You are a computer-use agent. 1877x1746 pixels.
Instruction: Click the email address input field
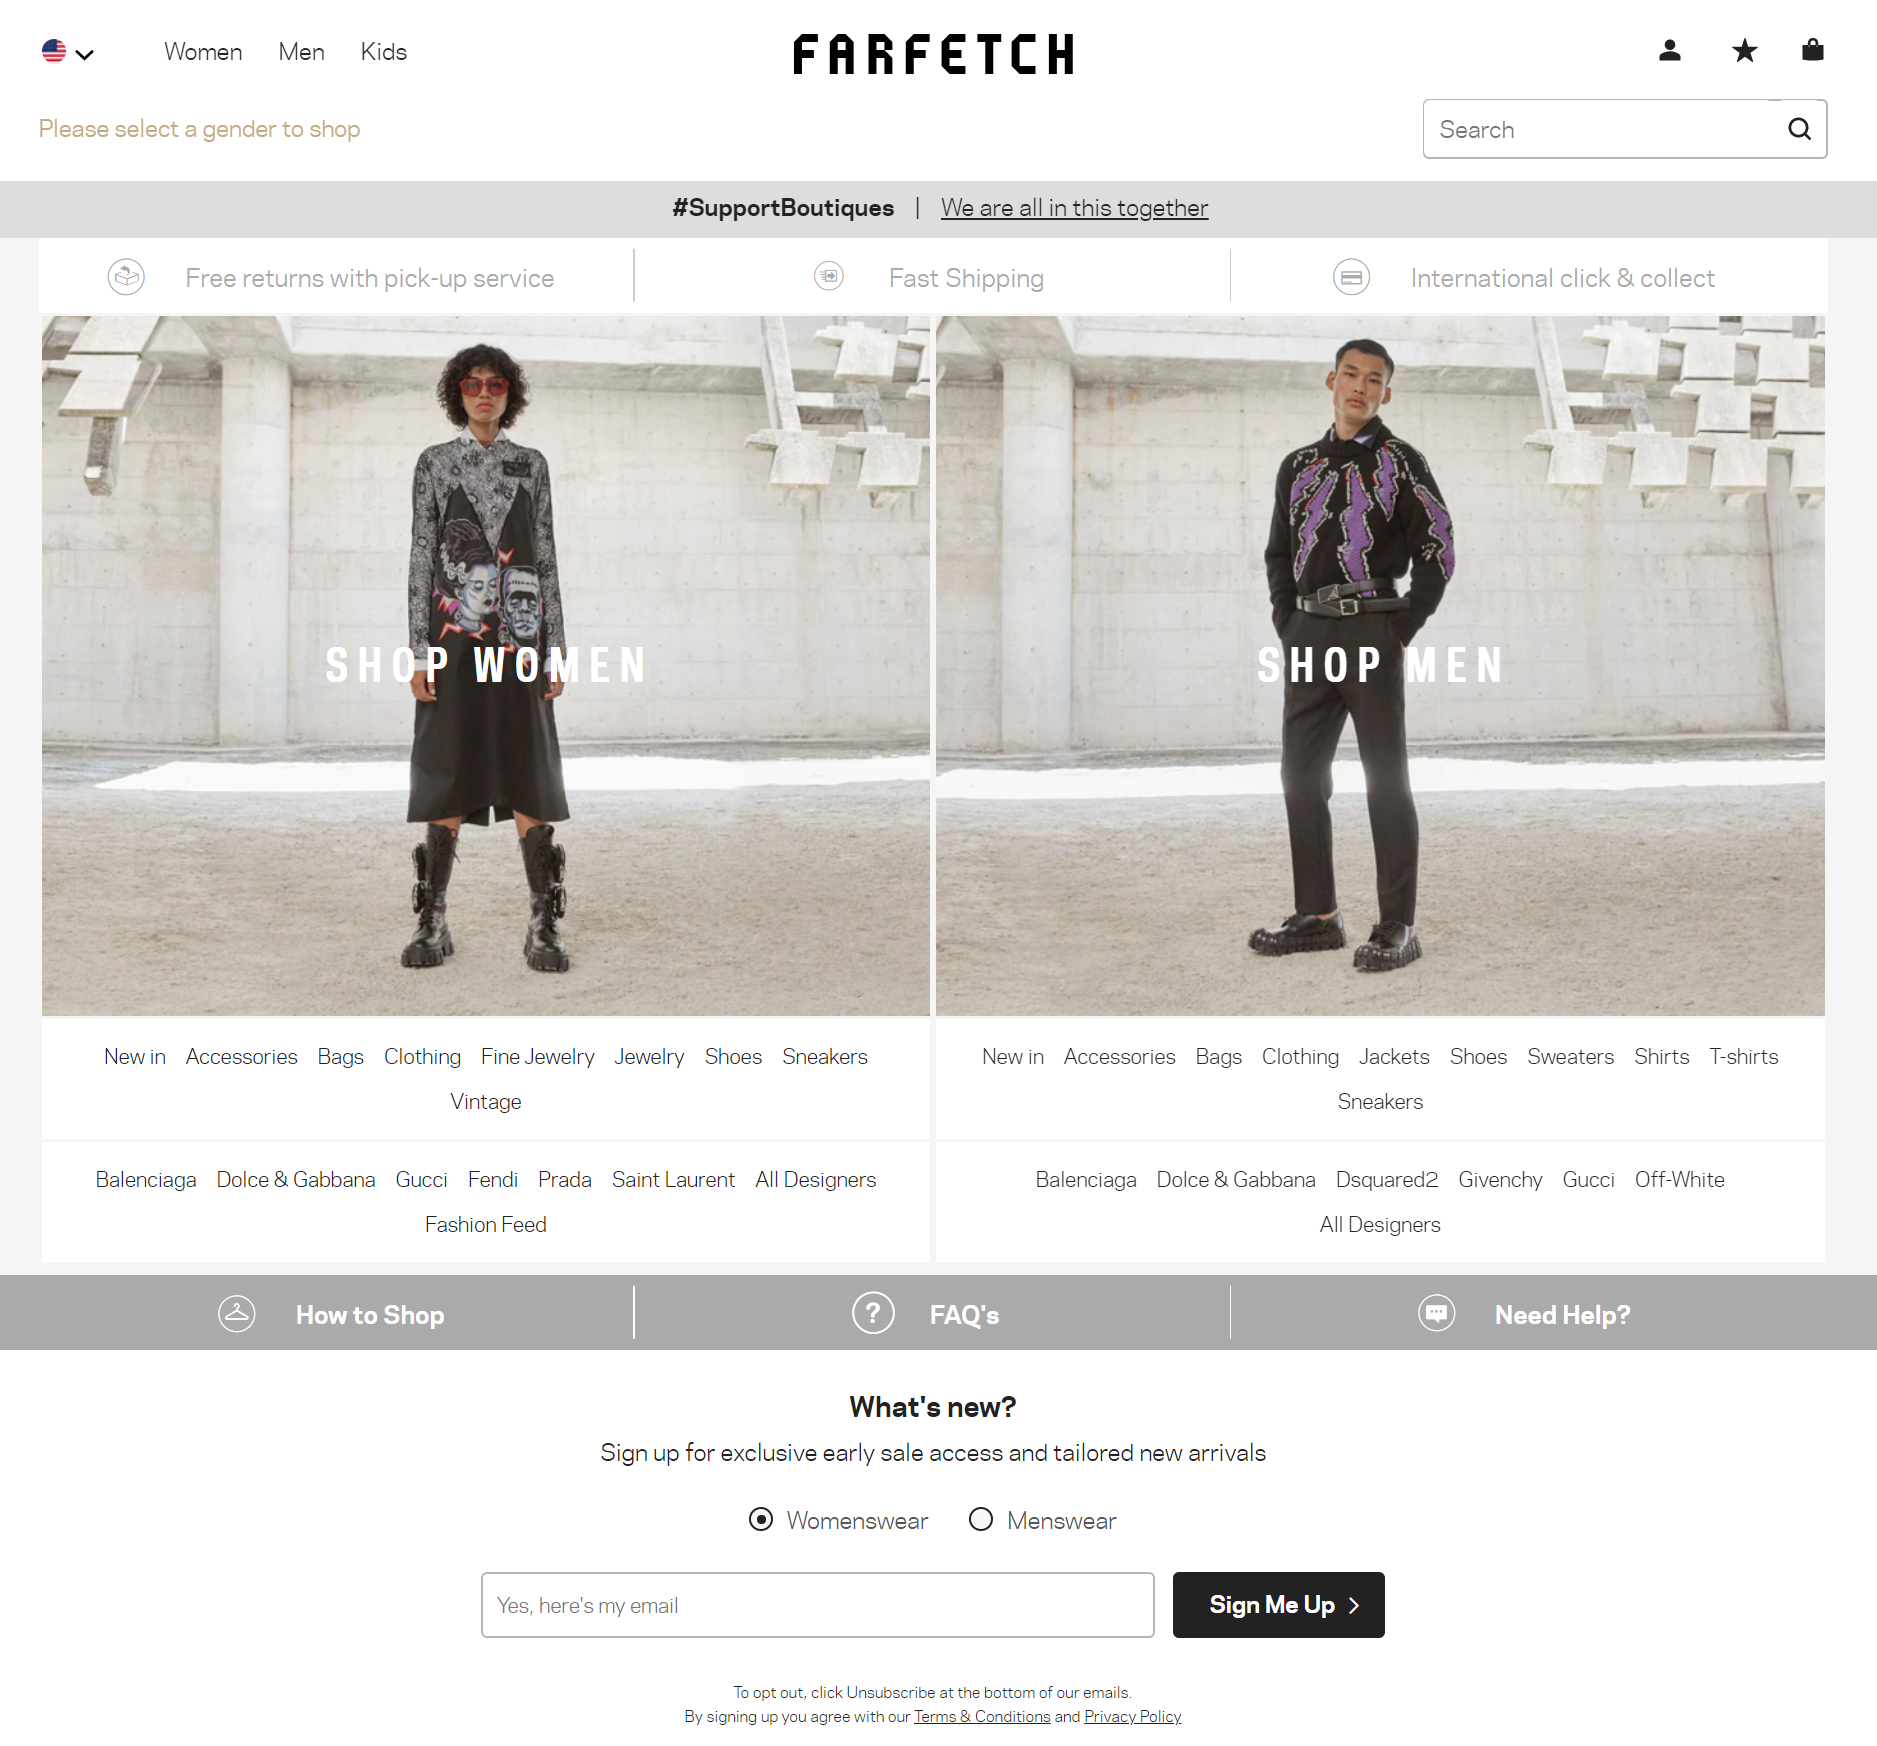(817, 1605)
